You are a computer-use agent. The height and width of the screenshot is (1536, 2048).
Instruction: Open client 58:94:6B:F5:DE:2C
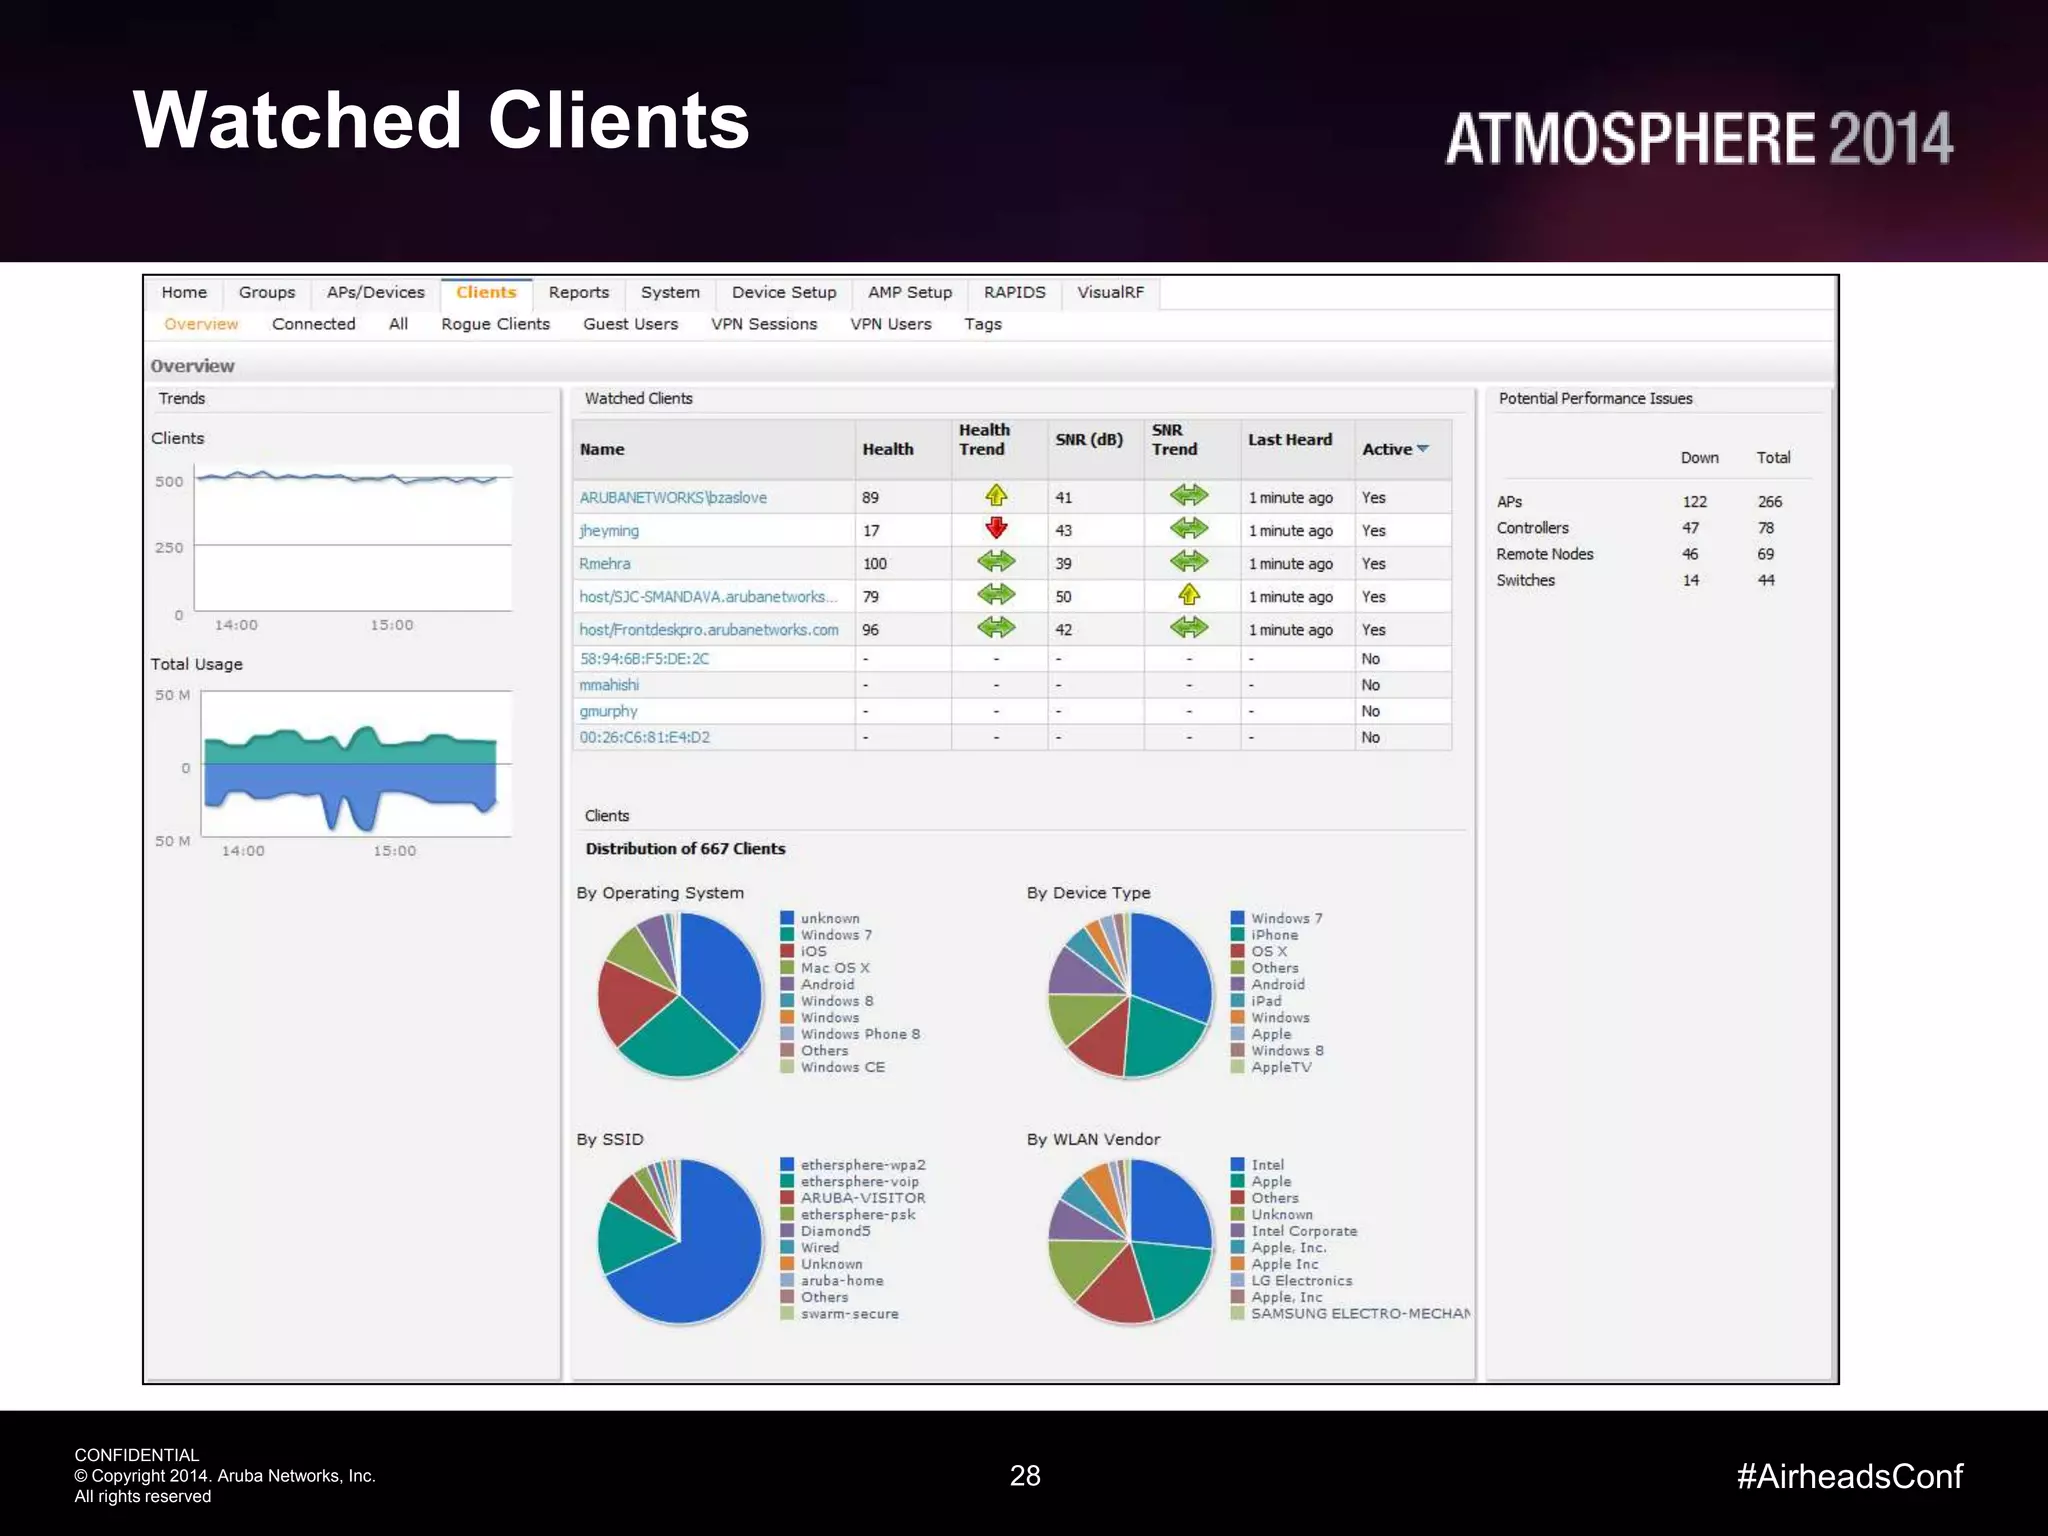(x=644, y=659)
